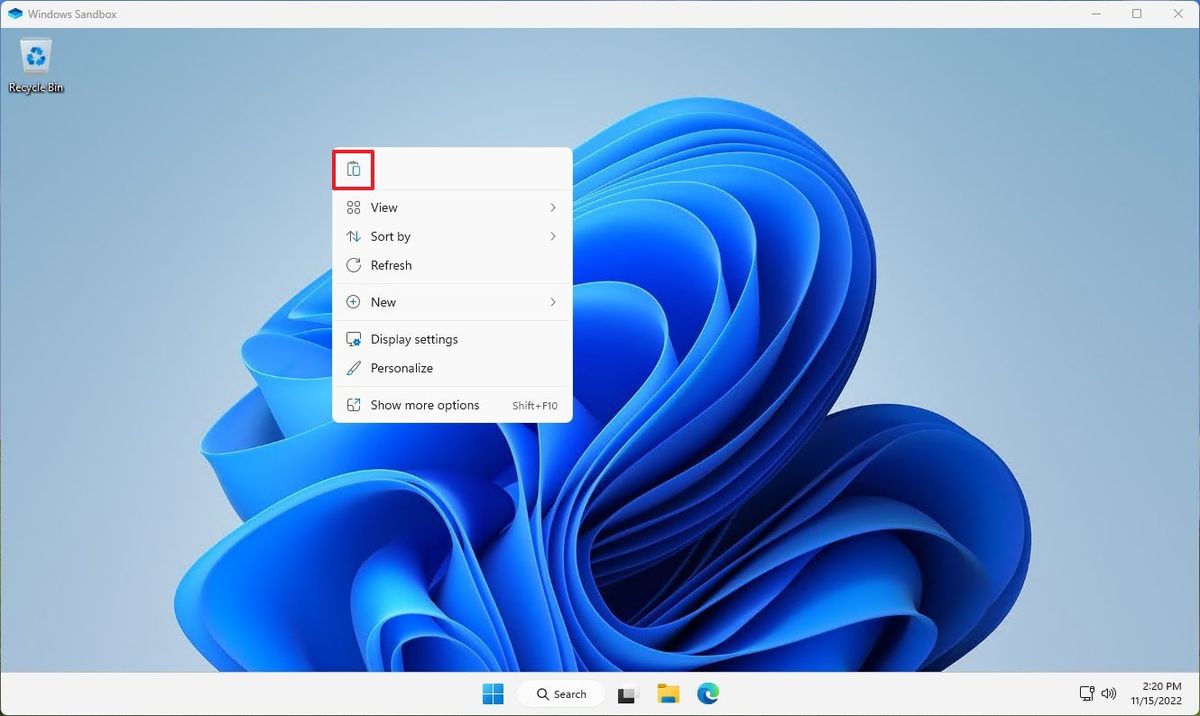Select Show more options in the menu
This screenshot has width=1200, height=716.
(424, 405)
